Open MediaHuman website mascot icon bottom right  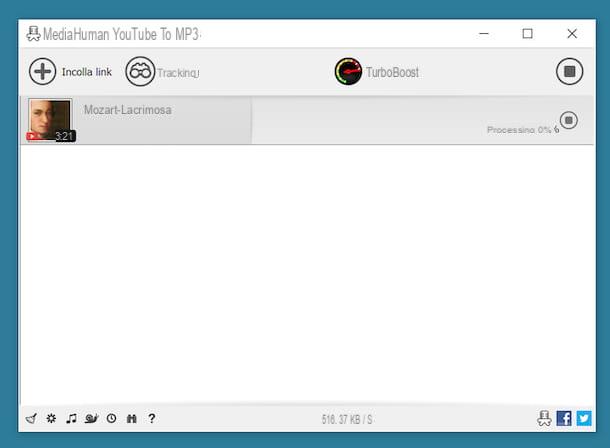coord(544,418)
